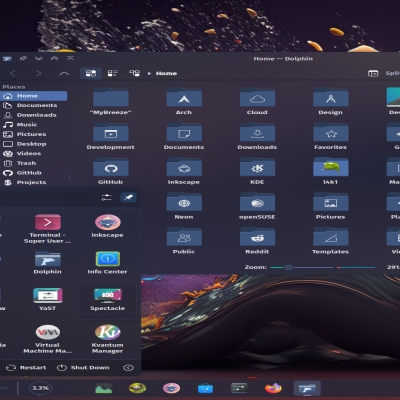The height and width of the screenshot is (400, 400).
Task: Click the keep-above icon in the title bar
Action: (54, 58)
